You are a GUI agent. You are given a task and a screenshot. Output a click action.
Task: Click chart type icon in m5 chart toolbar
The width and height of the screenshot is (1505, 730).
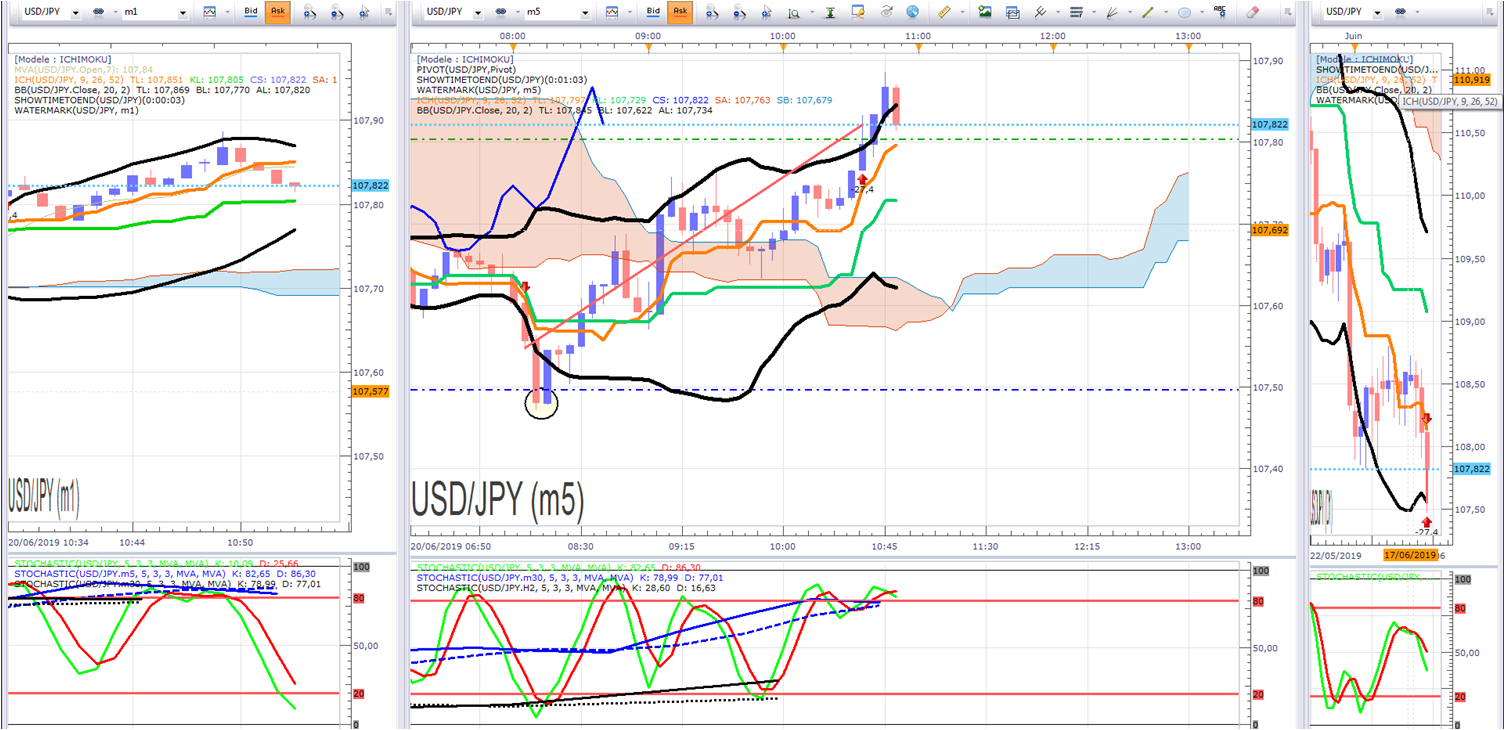(x=611, y=12)
